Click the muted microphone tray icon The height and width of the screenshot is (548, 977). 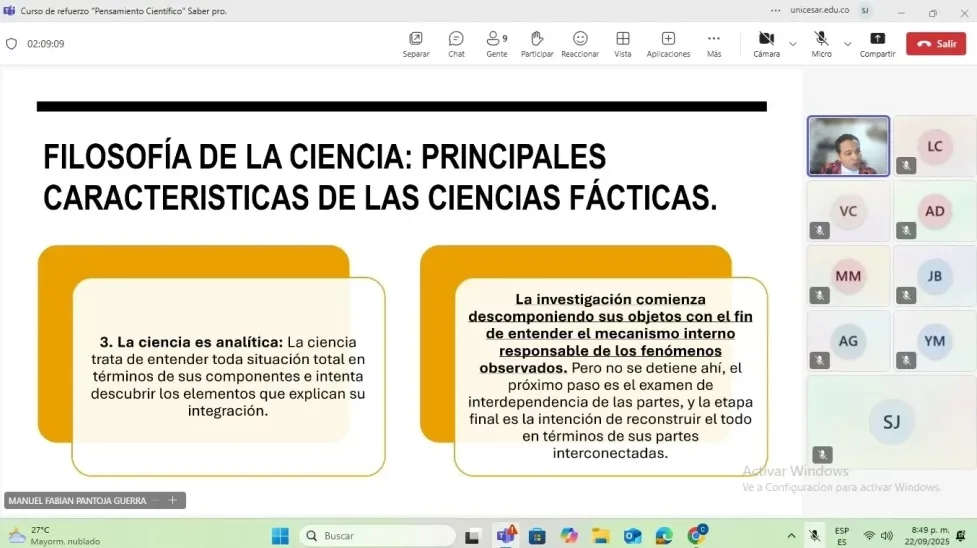pos(814,536)
